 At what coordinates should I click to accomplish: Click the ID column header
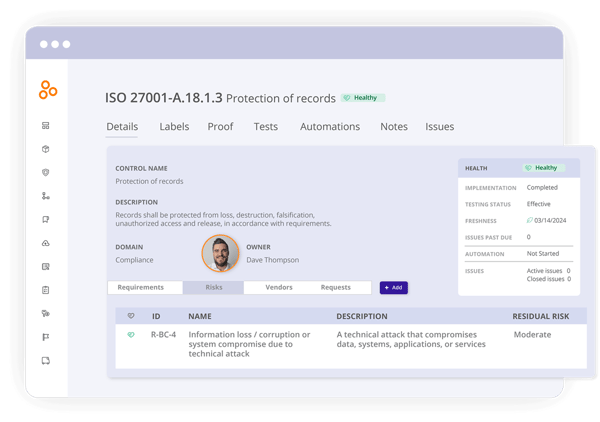pos(156,316)
